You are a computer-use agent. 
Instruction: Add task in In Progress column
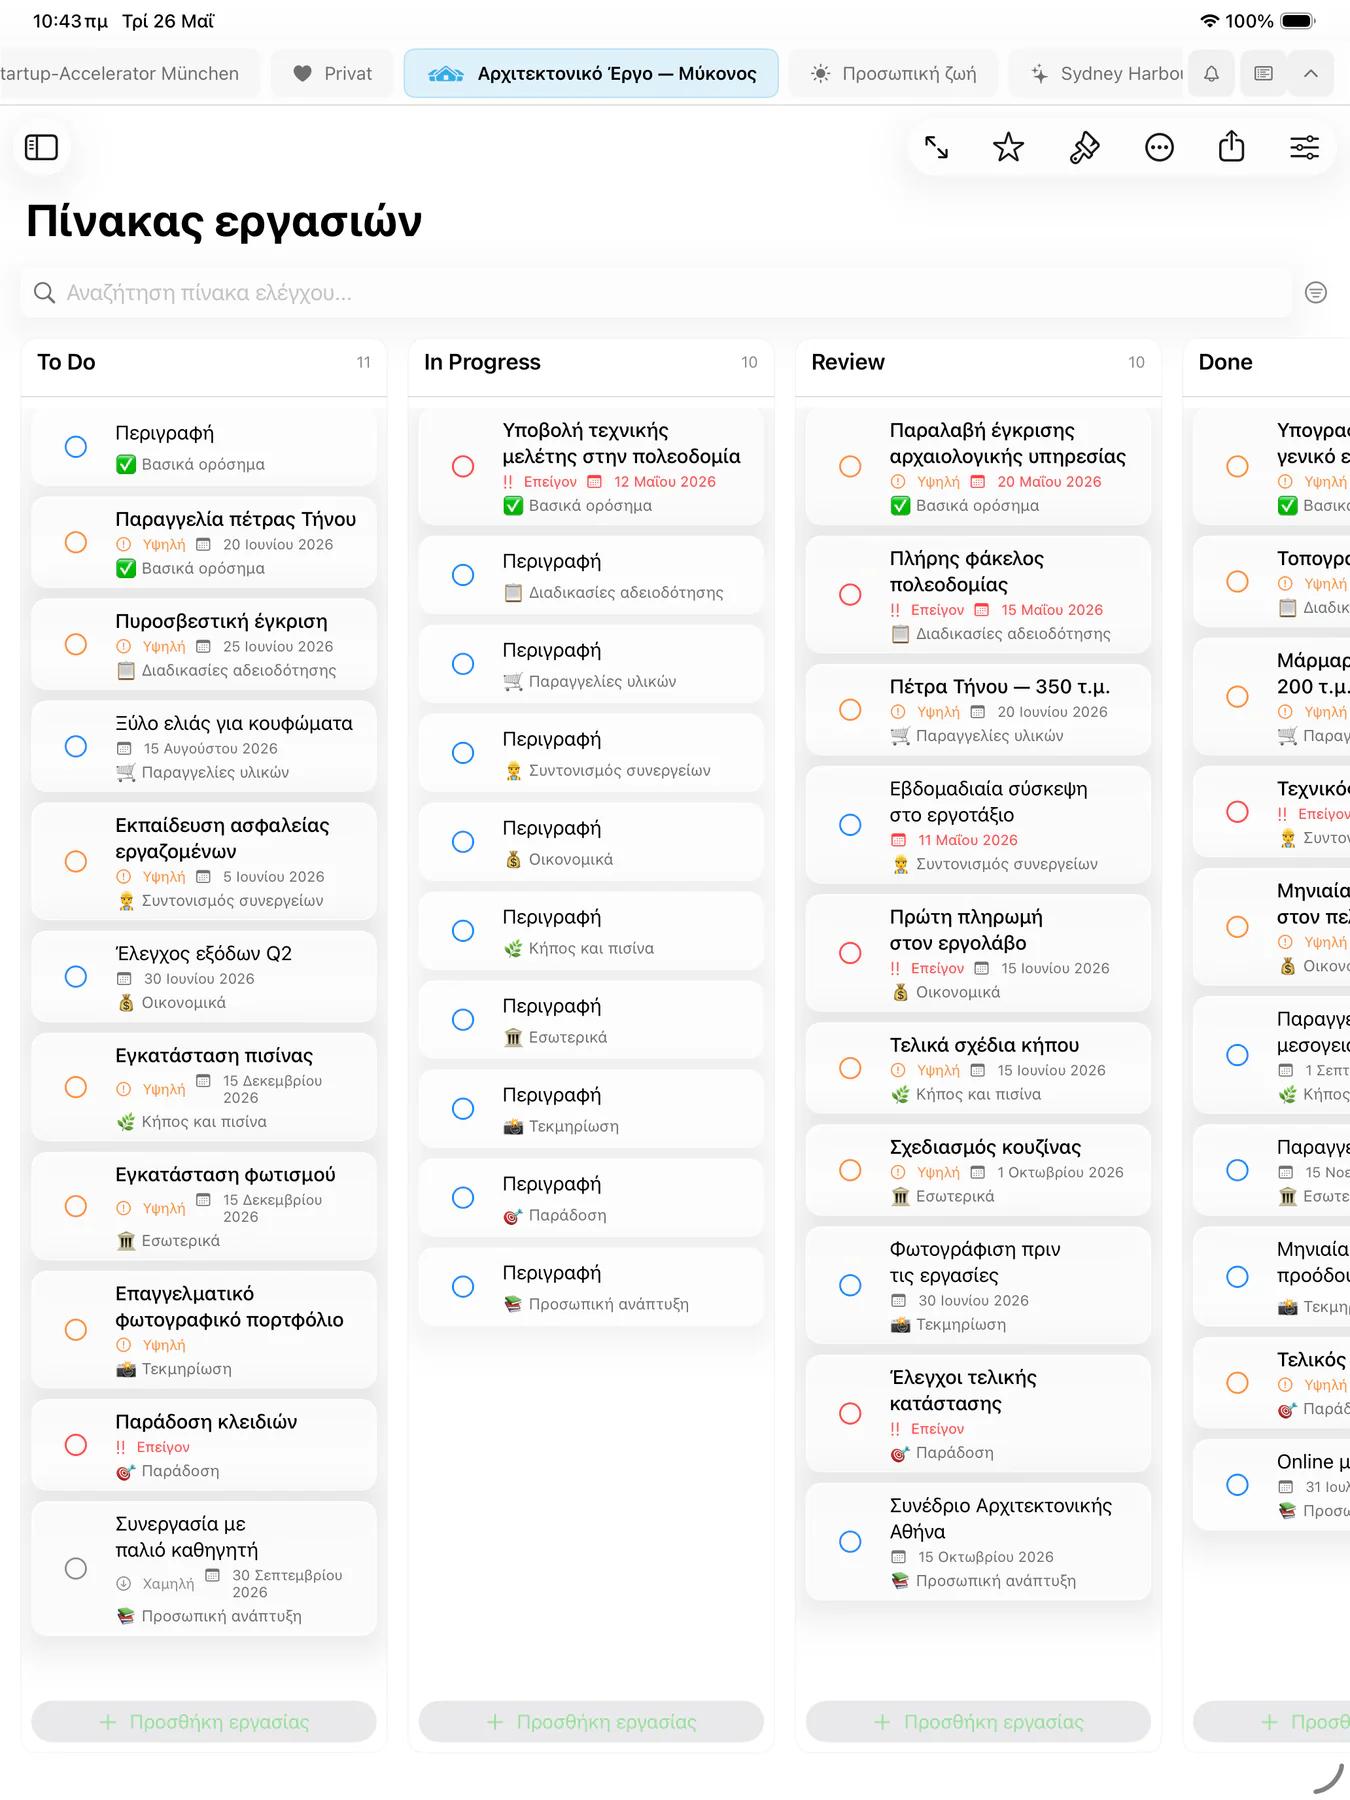[591, 1722]
